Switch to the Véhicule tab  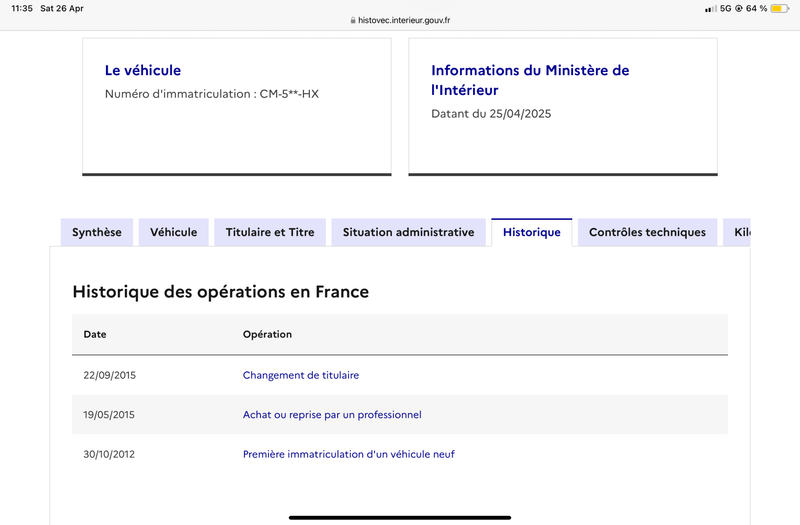tap(173, 233)
